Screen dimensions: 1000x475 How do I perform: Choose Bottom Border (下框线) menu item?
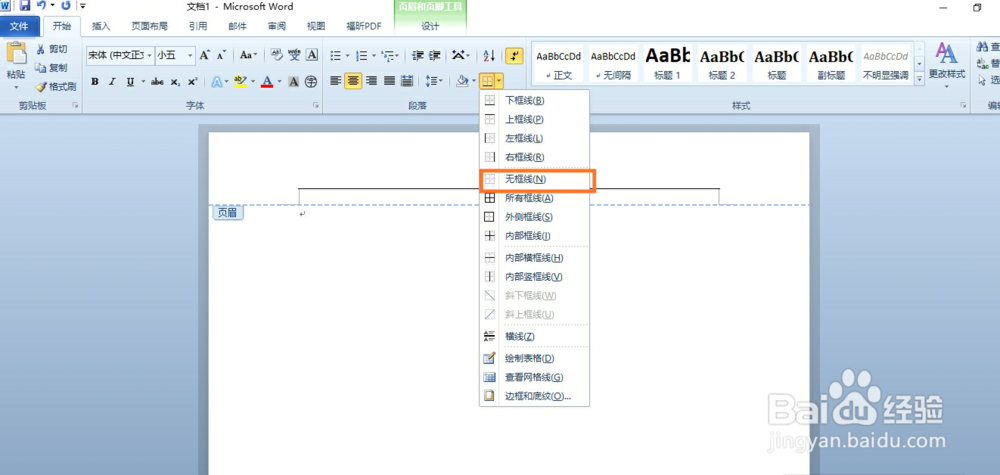534,100
